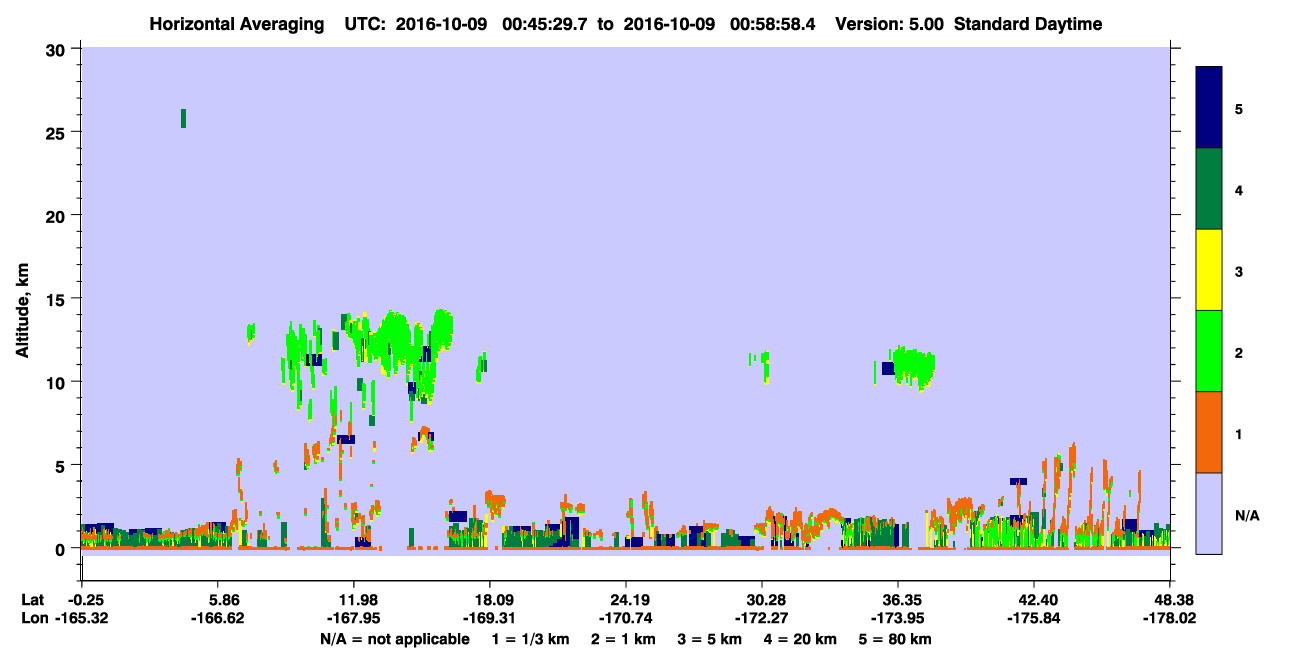This screenshot has width=1300, height=667.
Task: Click longitude value -178.02
Action: click(1169, 618)
